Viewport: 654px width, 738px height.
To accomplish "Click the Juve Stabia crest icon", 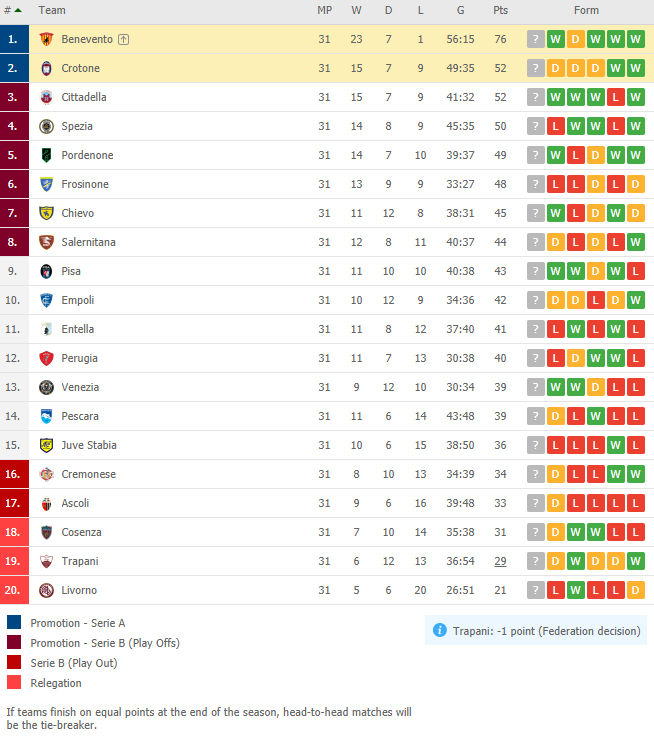I will (x=46, y=445).
